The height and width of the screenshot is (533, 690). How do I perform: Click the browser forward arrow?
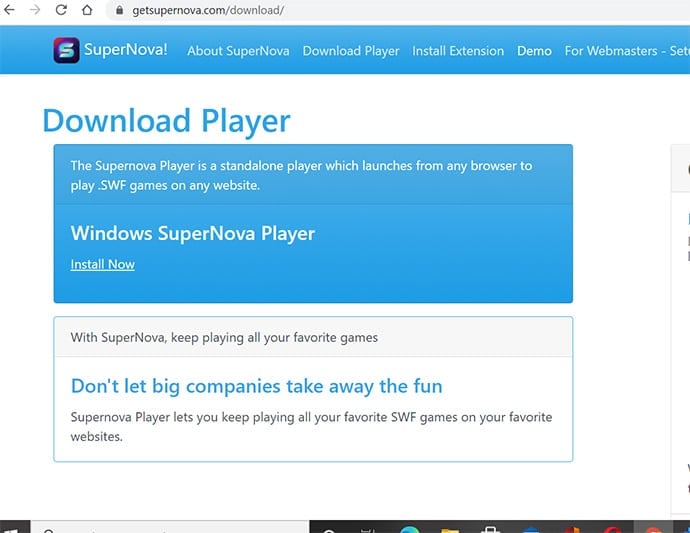[35, 10]
